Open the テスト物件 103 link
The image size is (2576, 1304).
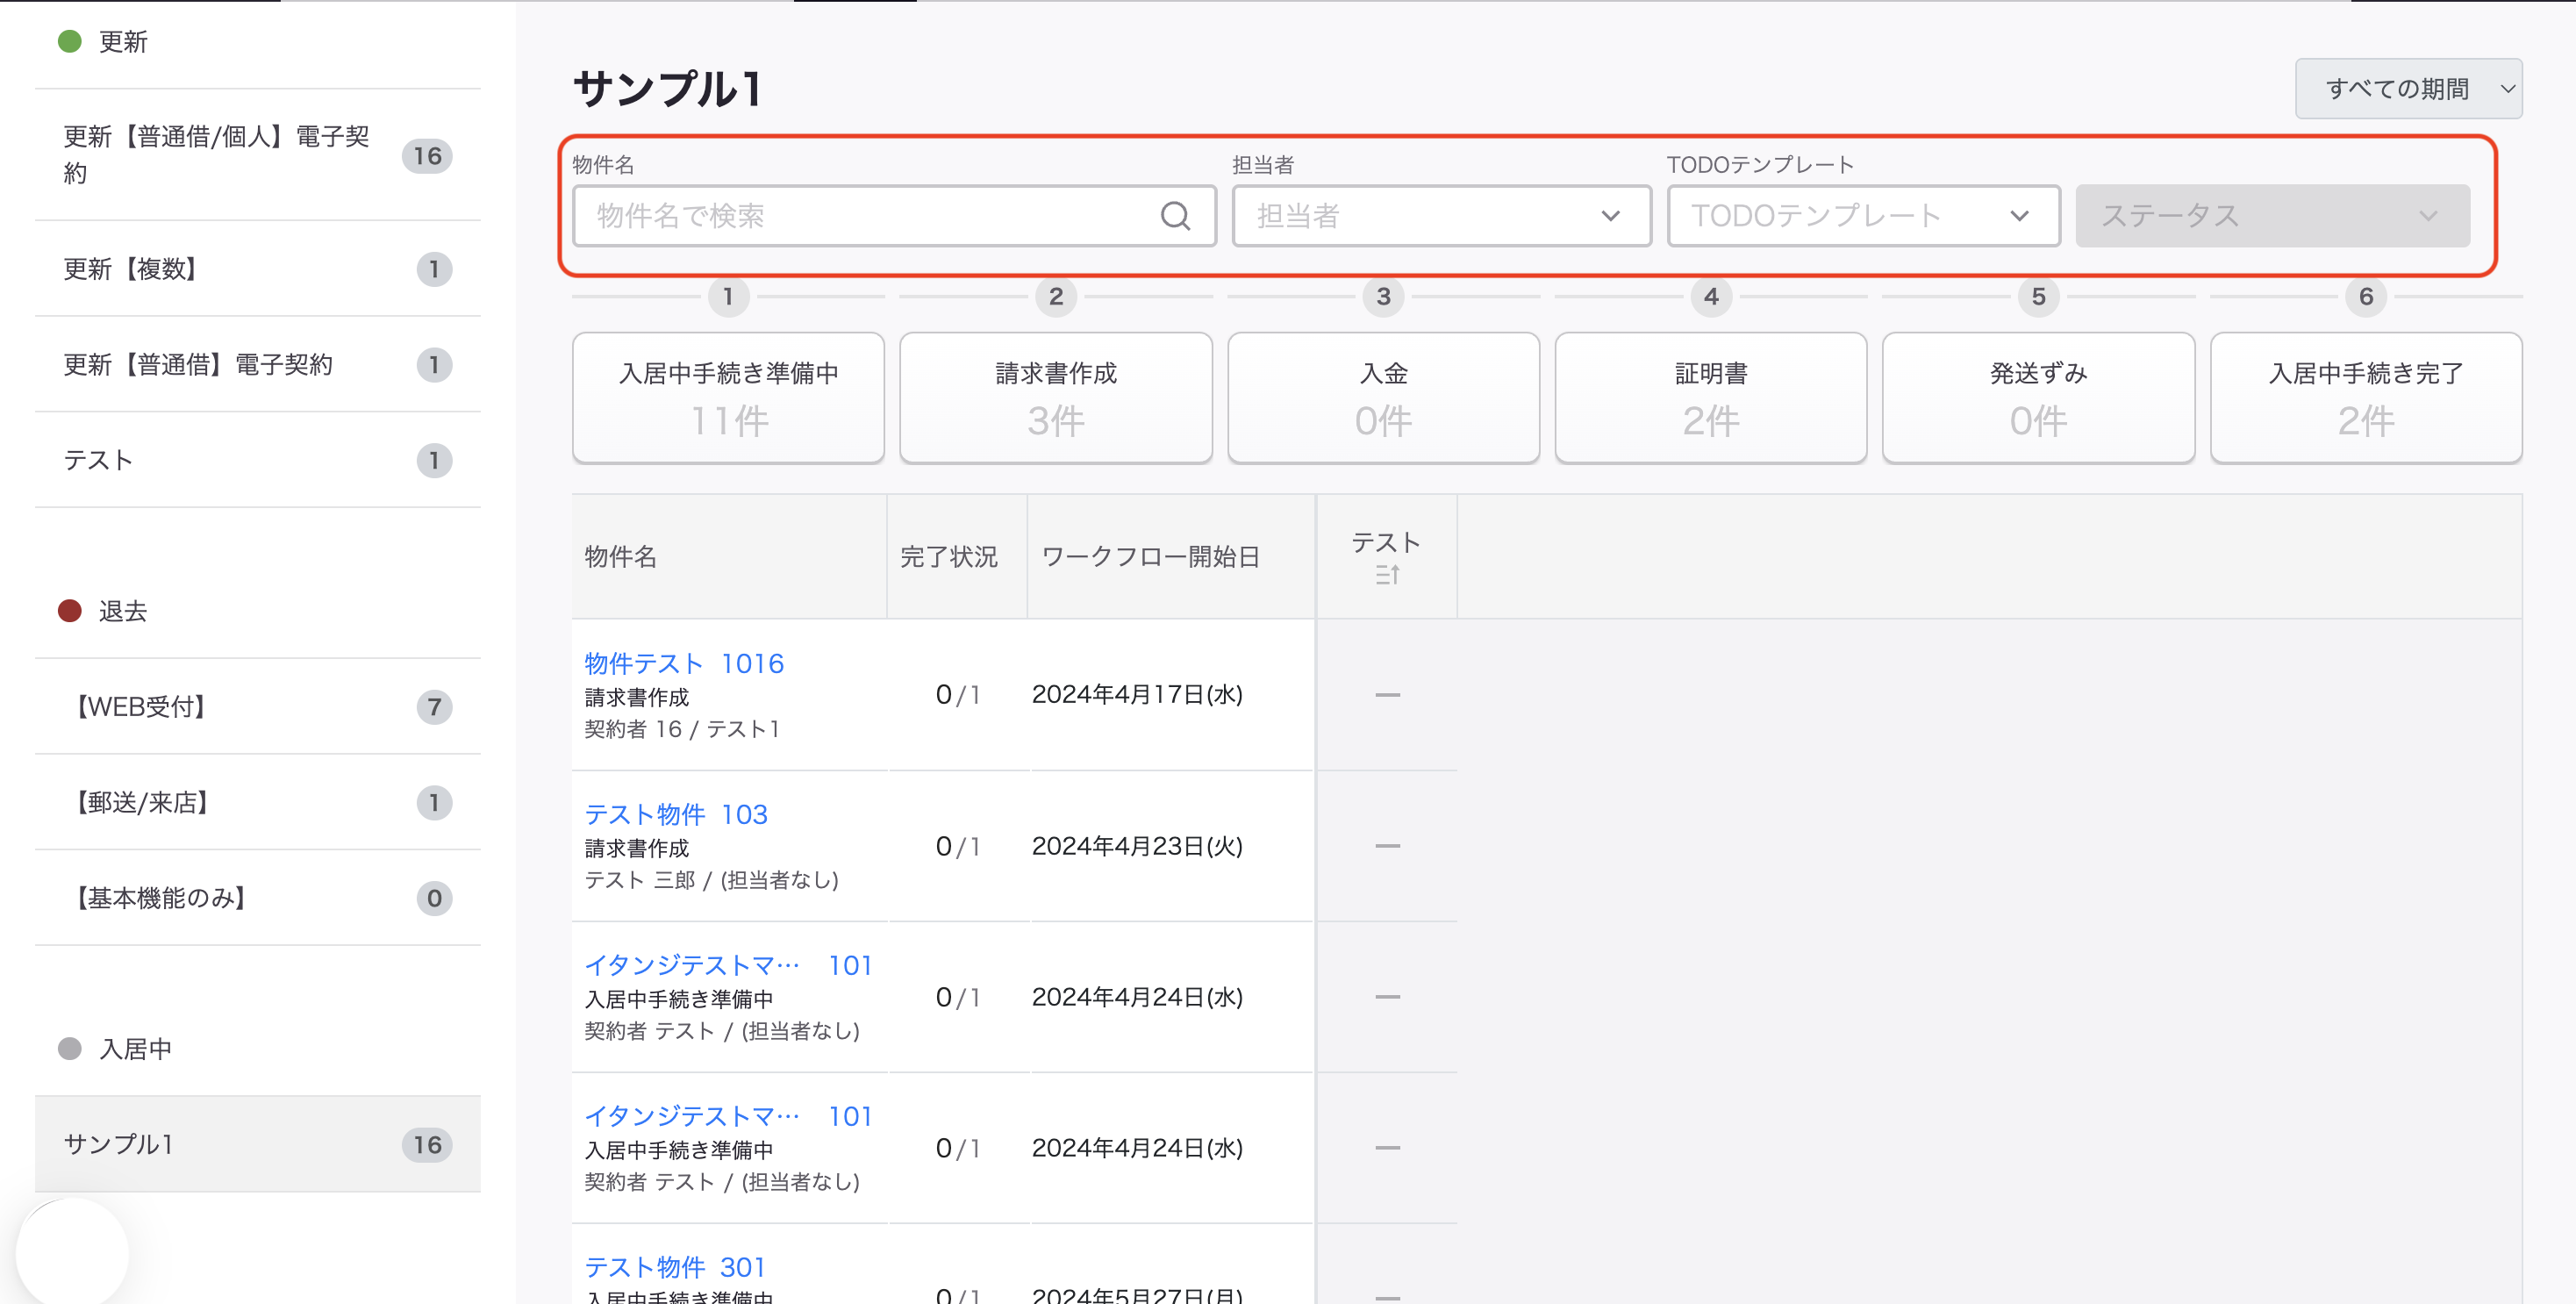coord(676,814)
